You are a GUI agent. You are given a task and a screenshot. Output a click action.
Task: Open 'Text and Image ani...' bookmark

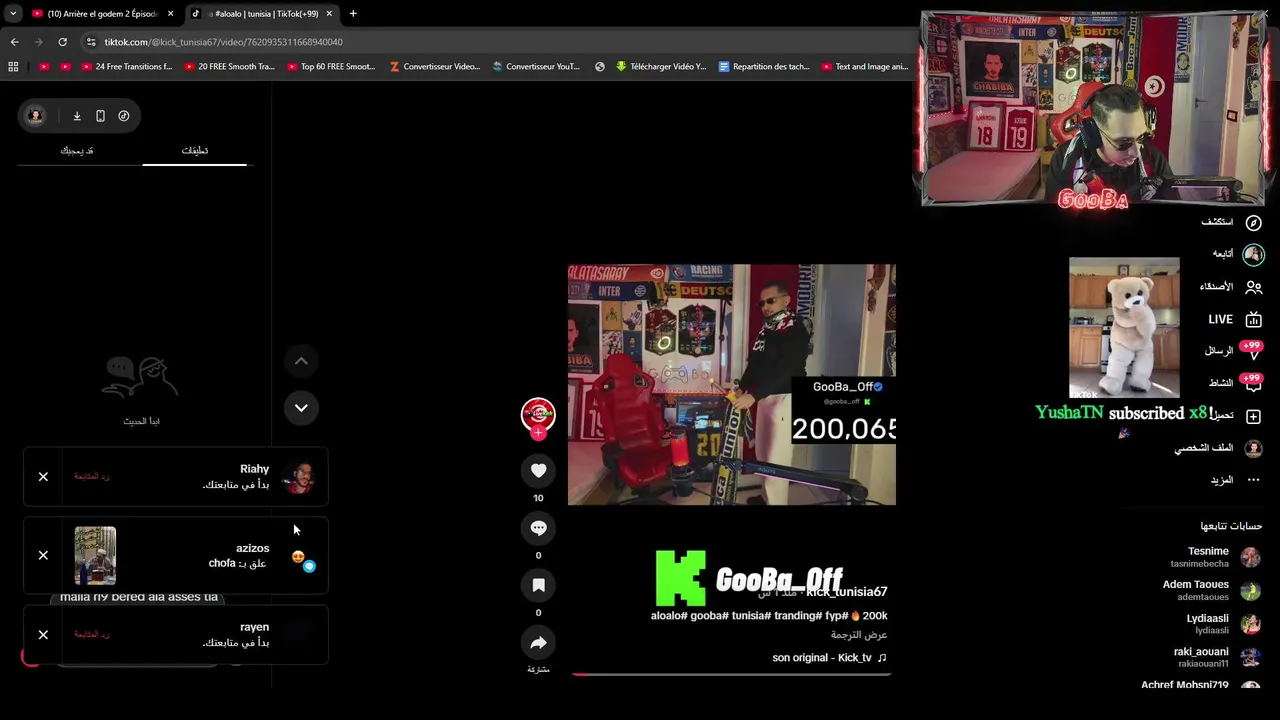click(x=865, y=67)
